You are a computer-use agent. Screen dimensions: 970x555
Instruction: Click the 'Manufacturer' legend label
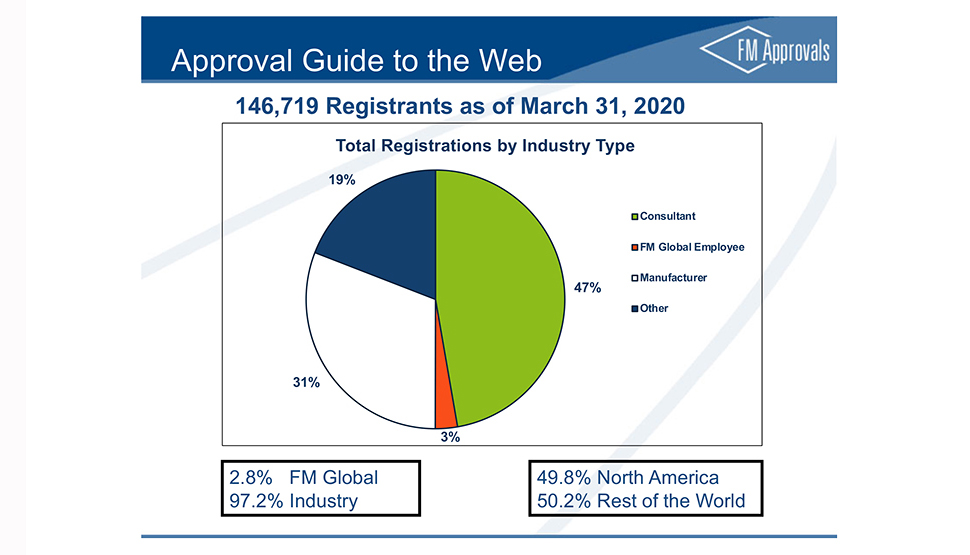673,278
